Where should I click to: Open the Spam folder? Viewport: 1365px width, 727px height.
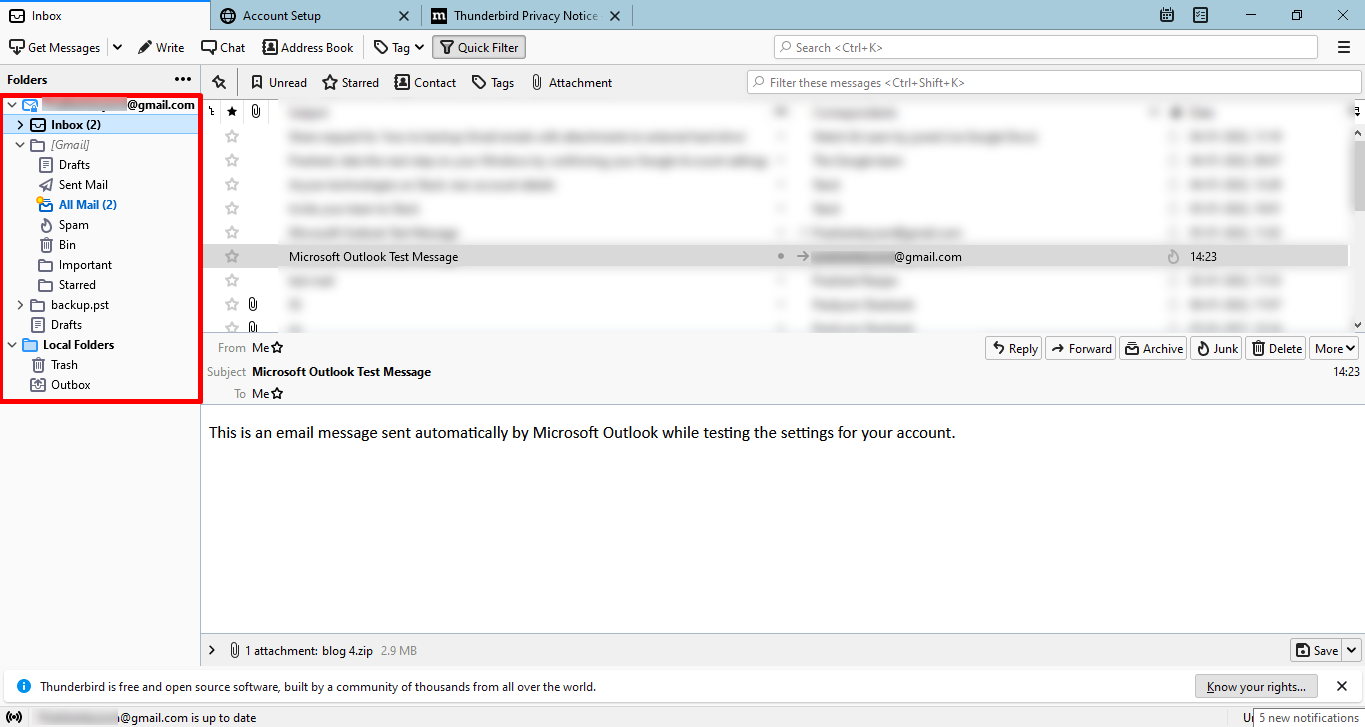[x=74, y=225]
